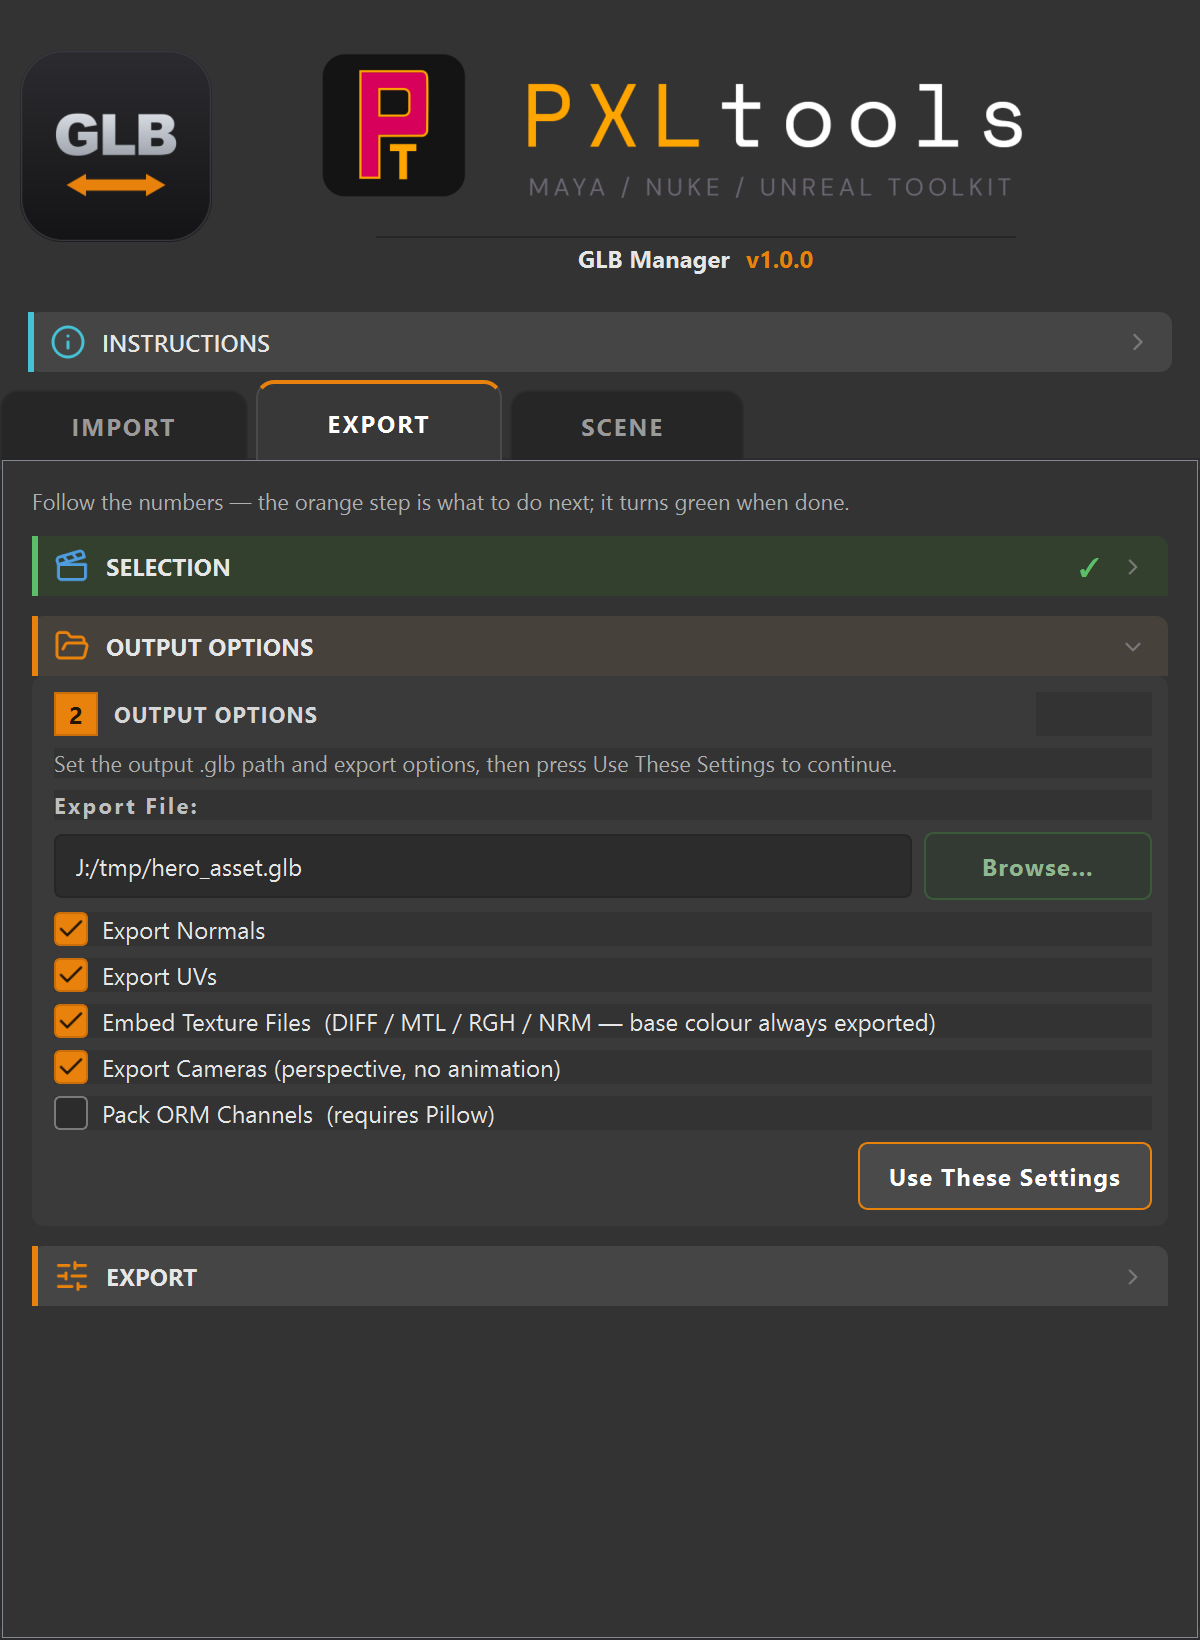1200x1640 pixels.
Task: Uncheck Export Normals checkbox
Action: pyautogui.click(x=71, y=929)
